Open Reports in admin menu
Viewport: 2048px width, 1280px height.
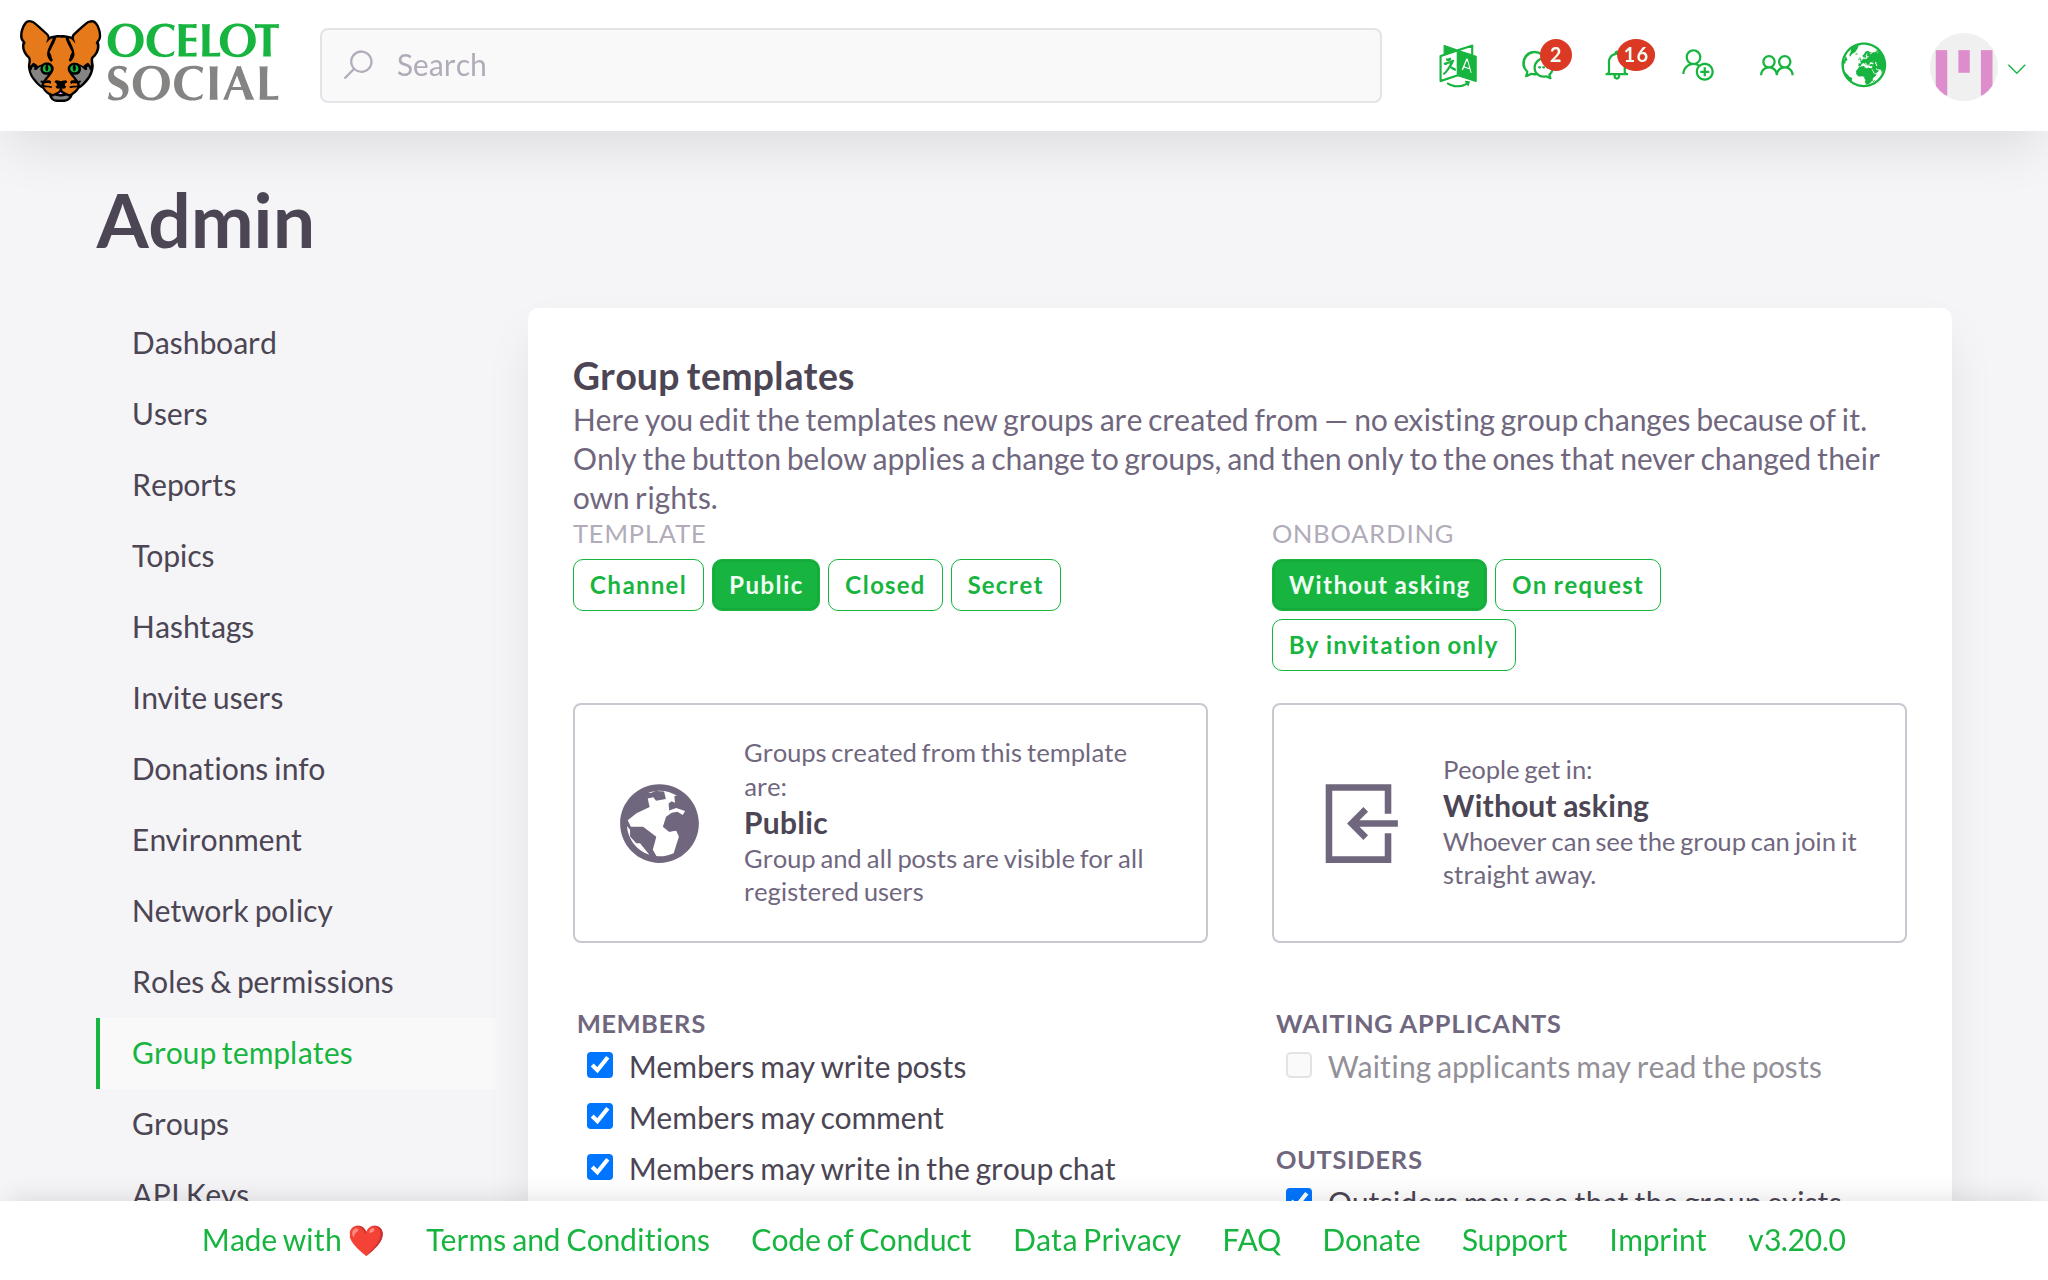[x=296, y=486]
